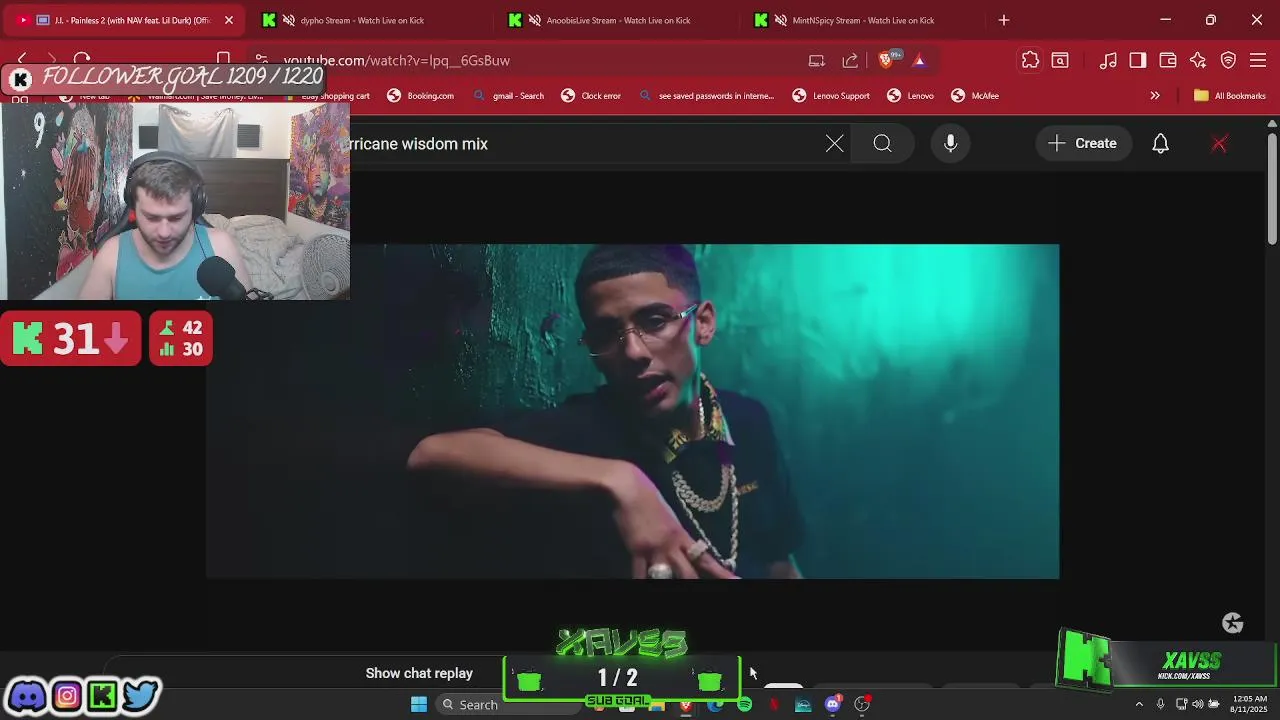Toggle the browser sidebar panel

(x=1138, y=60)
